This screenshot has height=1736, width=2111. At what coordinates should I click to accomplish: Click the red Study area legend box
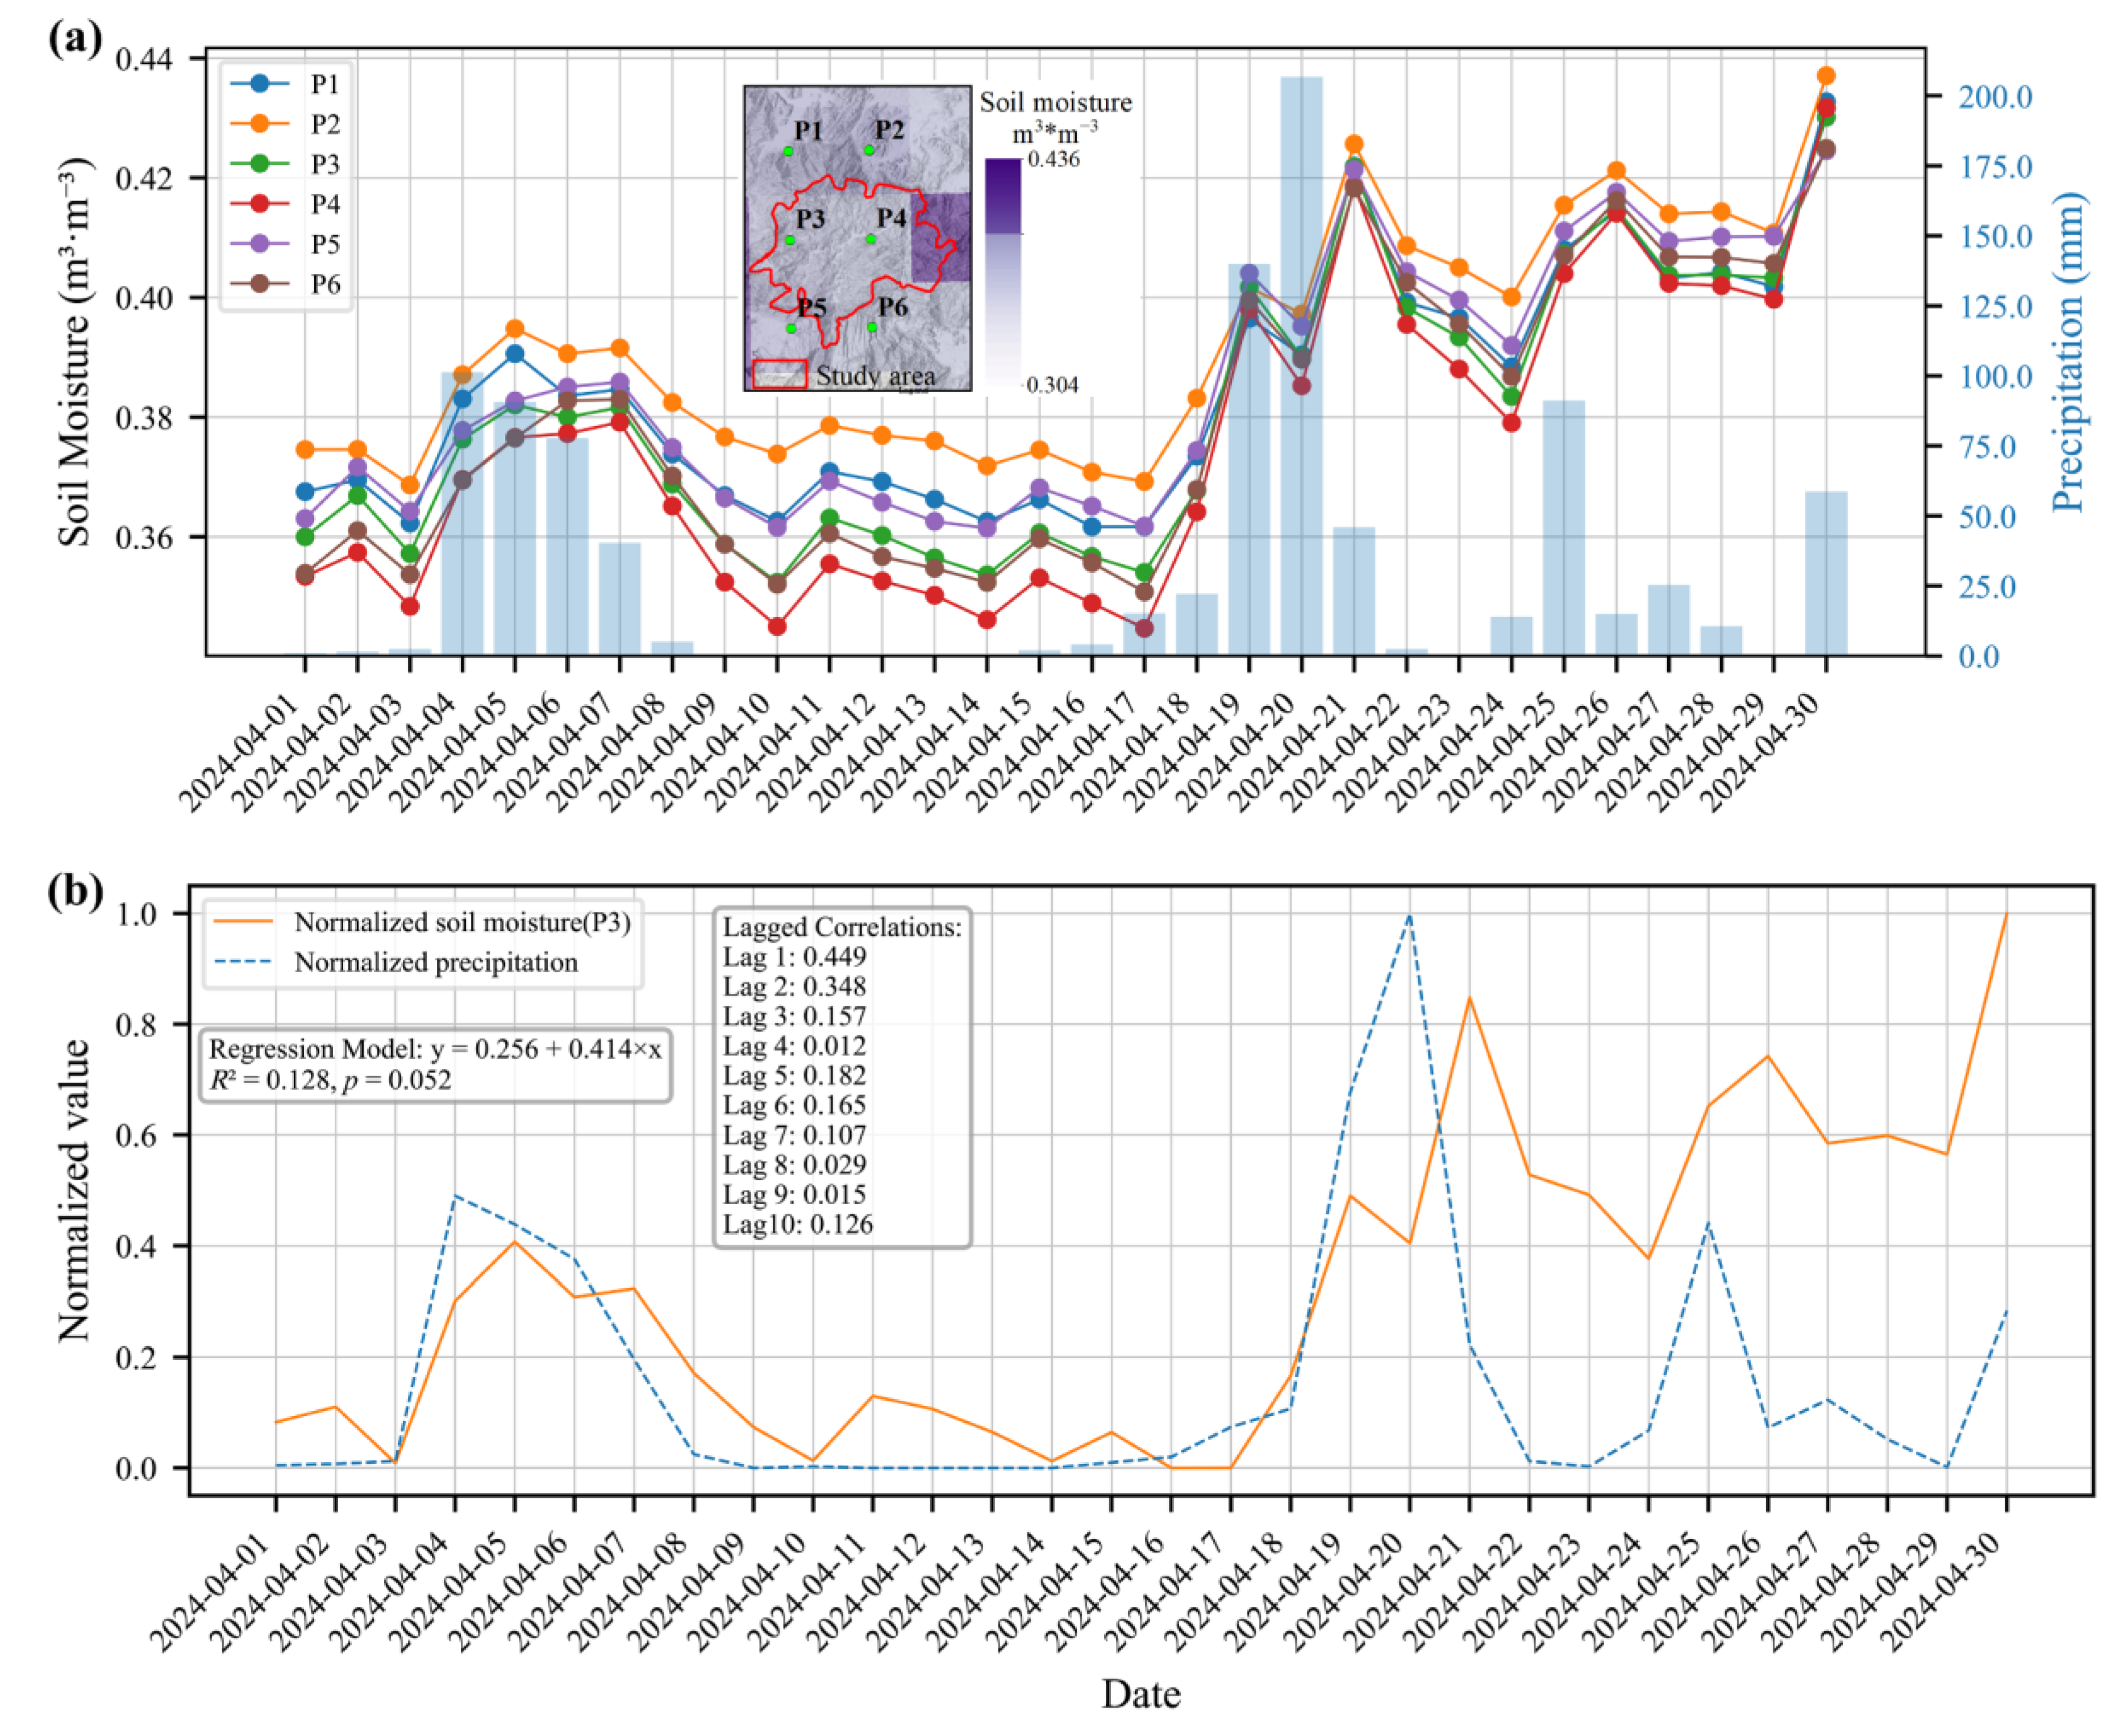coord(779,374)
